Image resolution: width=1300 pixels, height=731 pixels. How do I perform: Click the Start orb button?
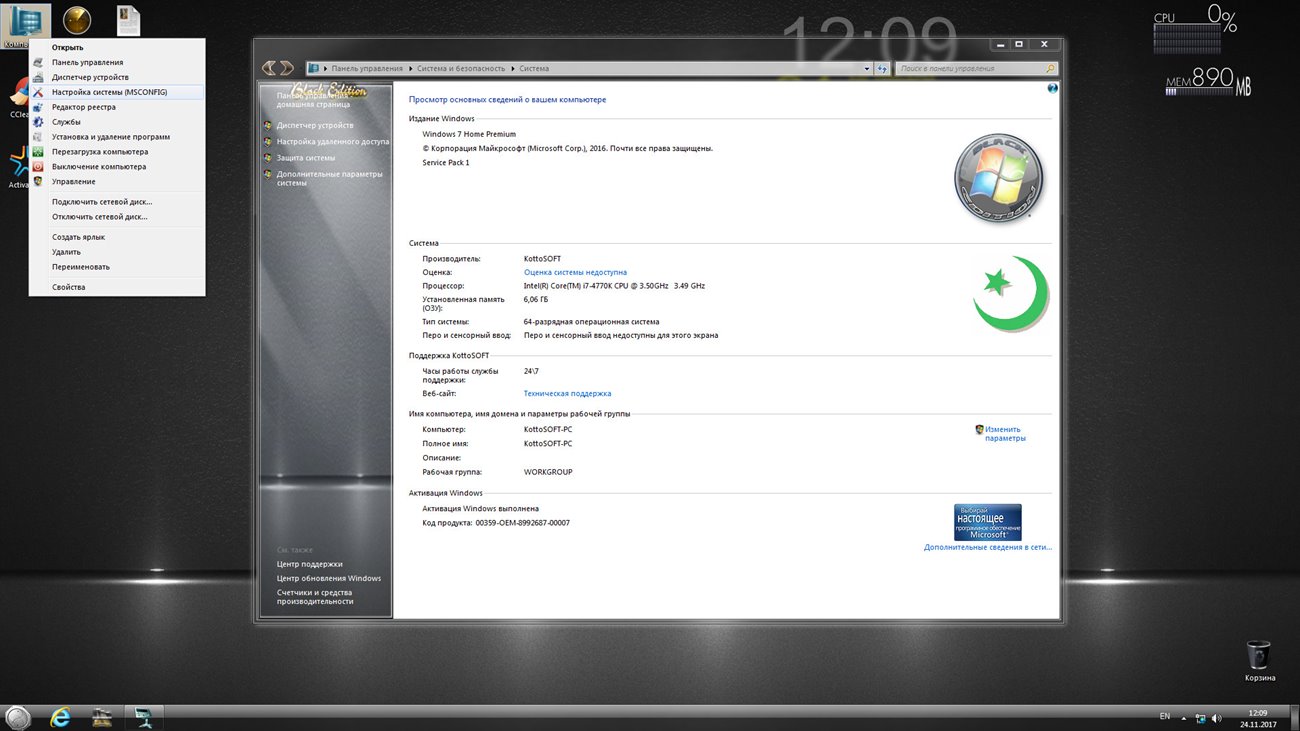(x=18, y=716)
